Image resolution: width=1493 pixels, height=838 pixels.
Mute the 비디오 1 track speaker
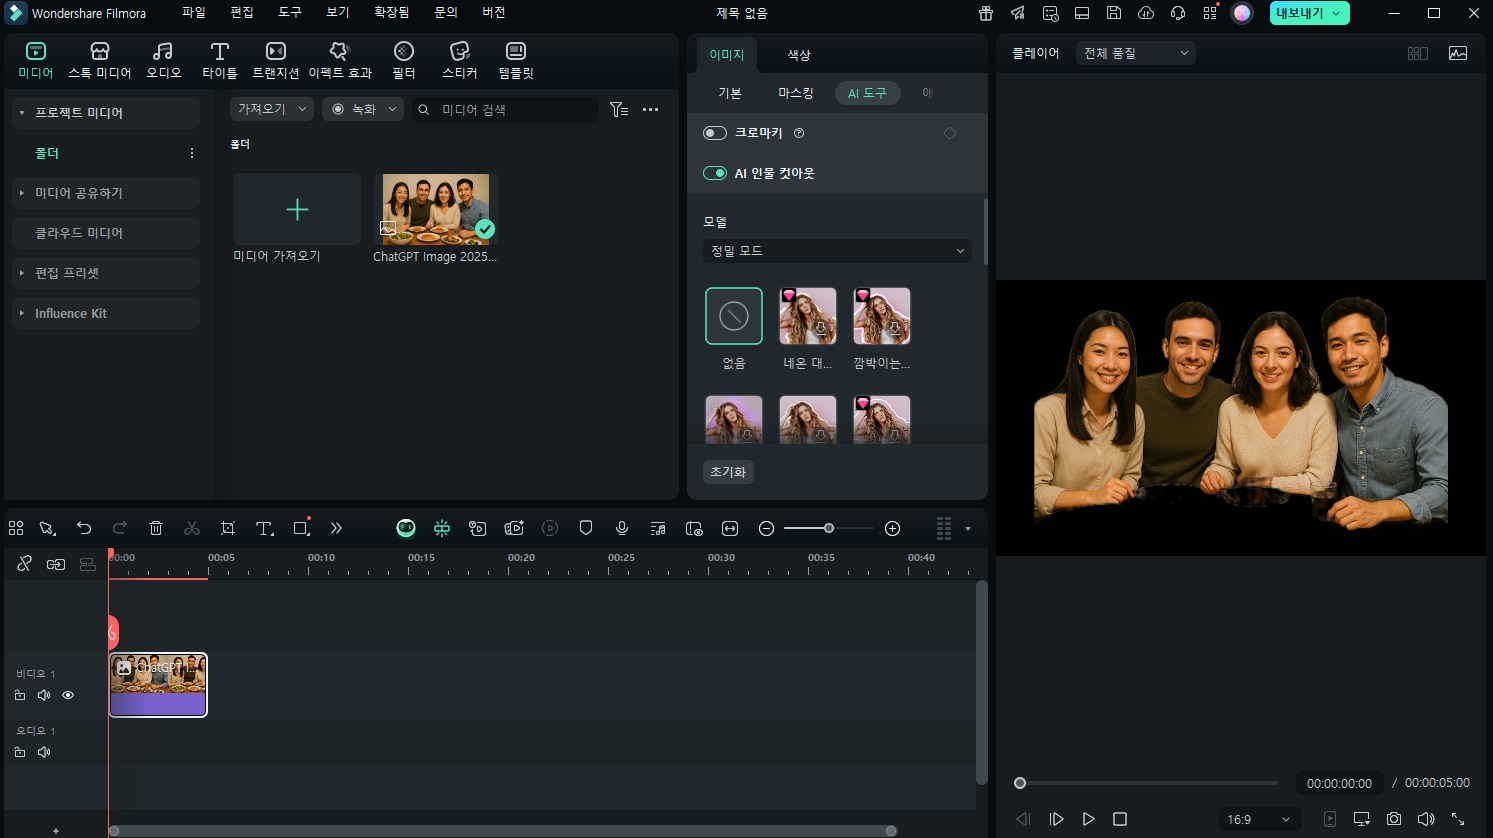[x=44, y=695]
